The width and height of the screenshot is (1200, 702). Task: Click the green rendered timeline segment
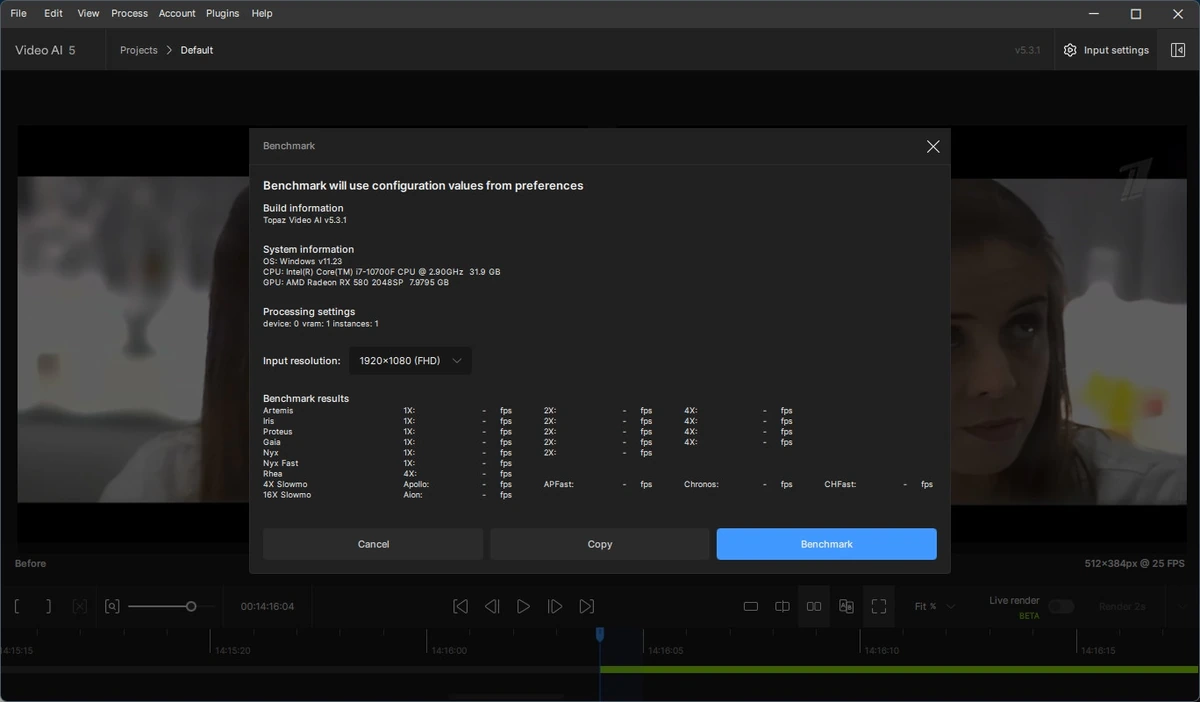point(899,669)
